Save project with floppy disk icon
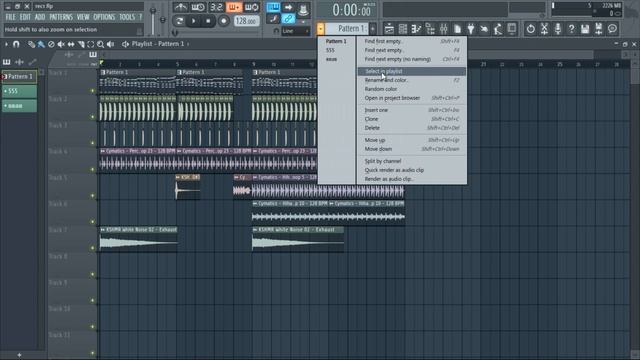The image size is (640, 360). 585,29
